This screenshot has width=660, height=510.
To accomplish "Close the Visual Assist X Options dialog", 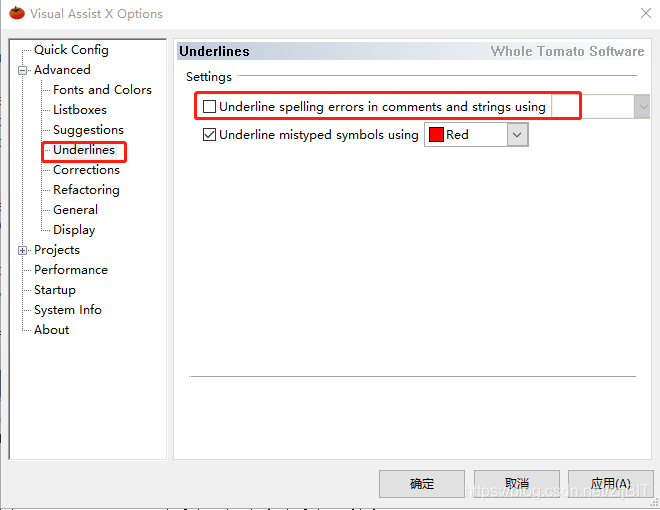I will tap(646, 13).
